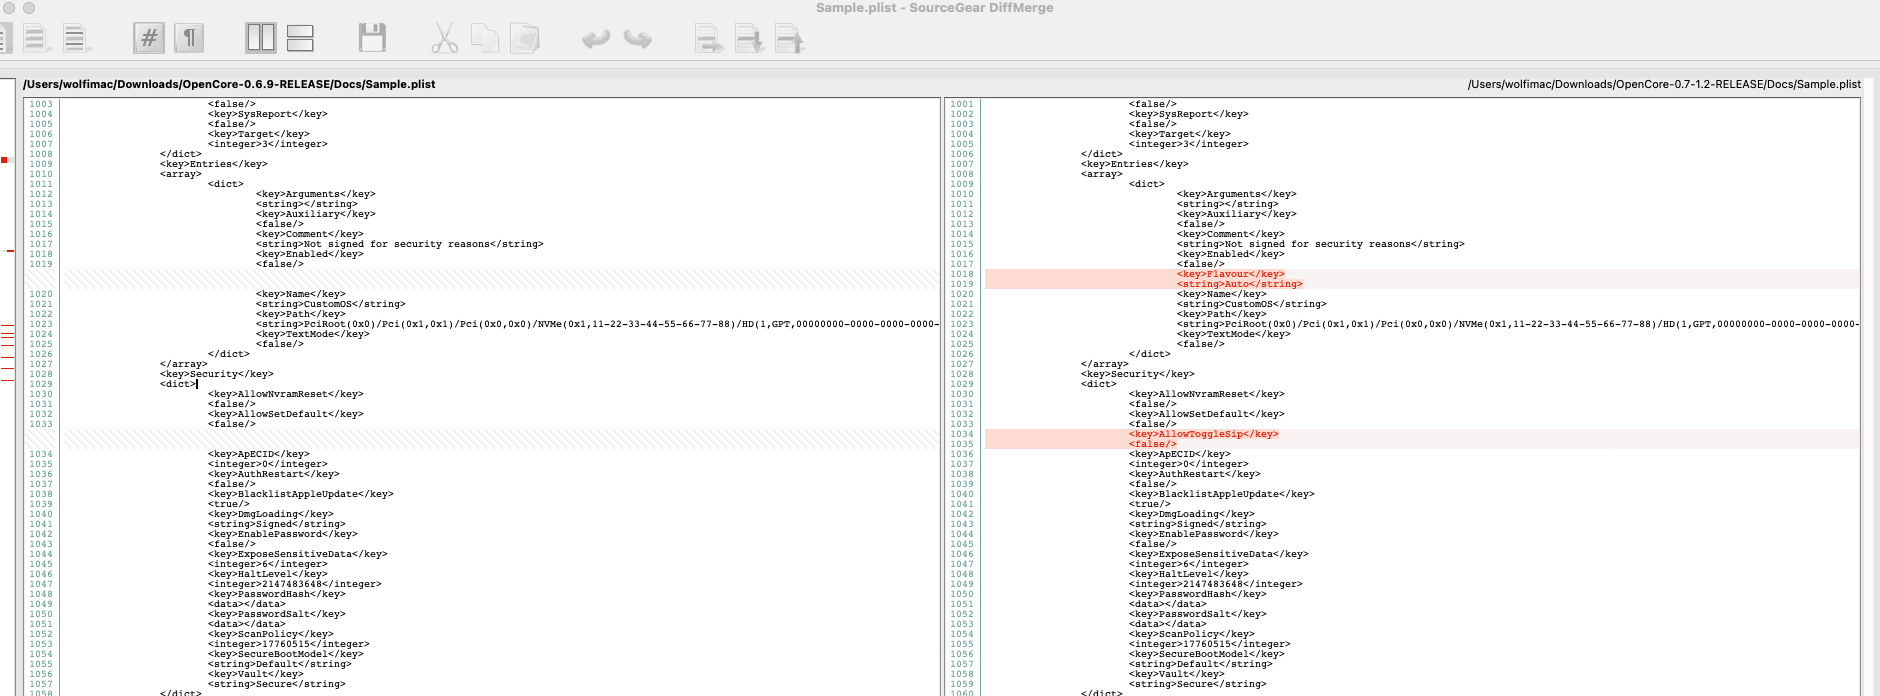Click <string>Default</string> in left pane
The image size is (1880, 696).
(279, 664)
